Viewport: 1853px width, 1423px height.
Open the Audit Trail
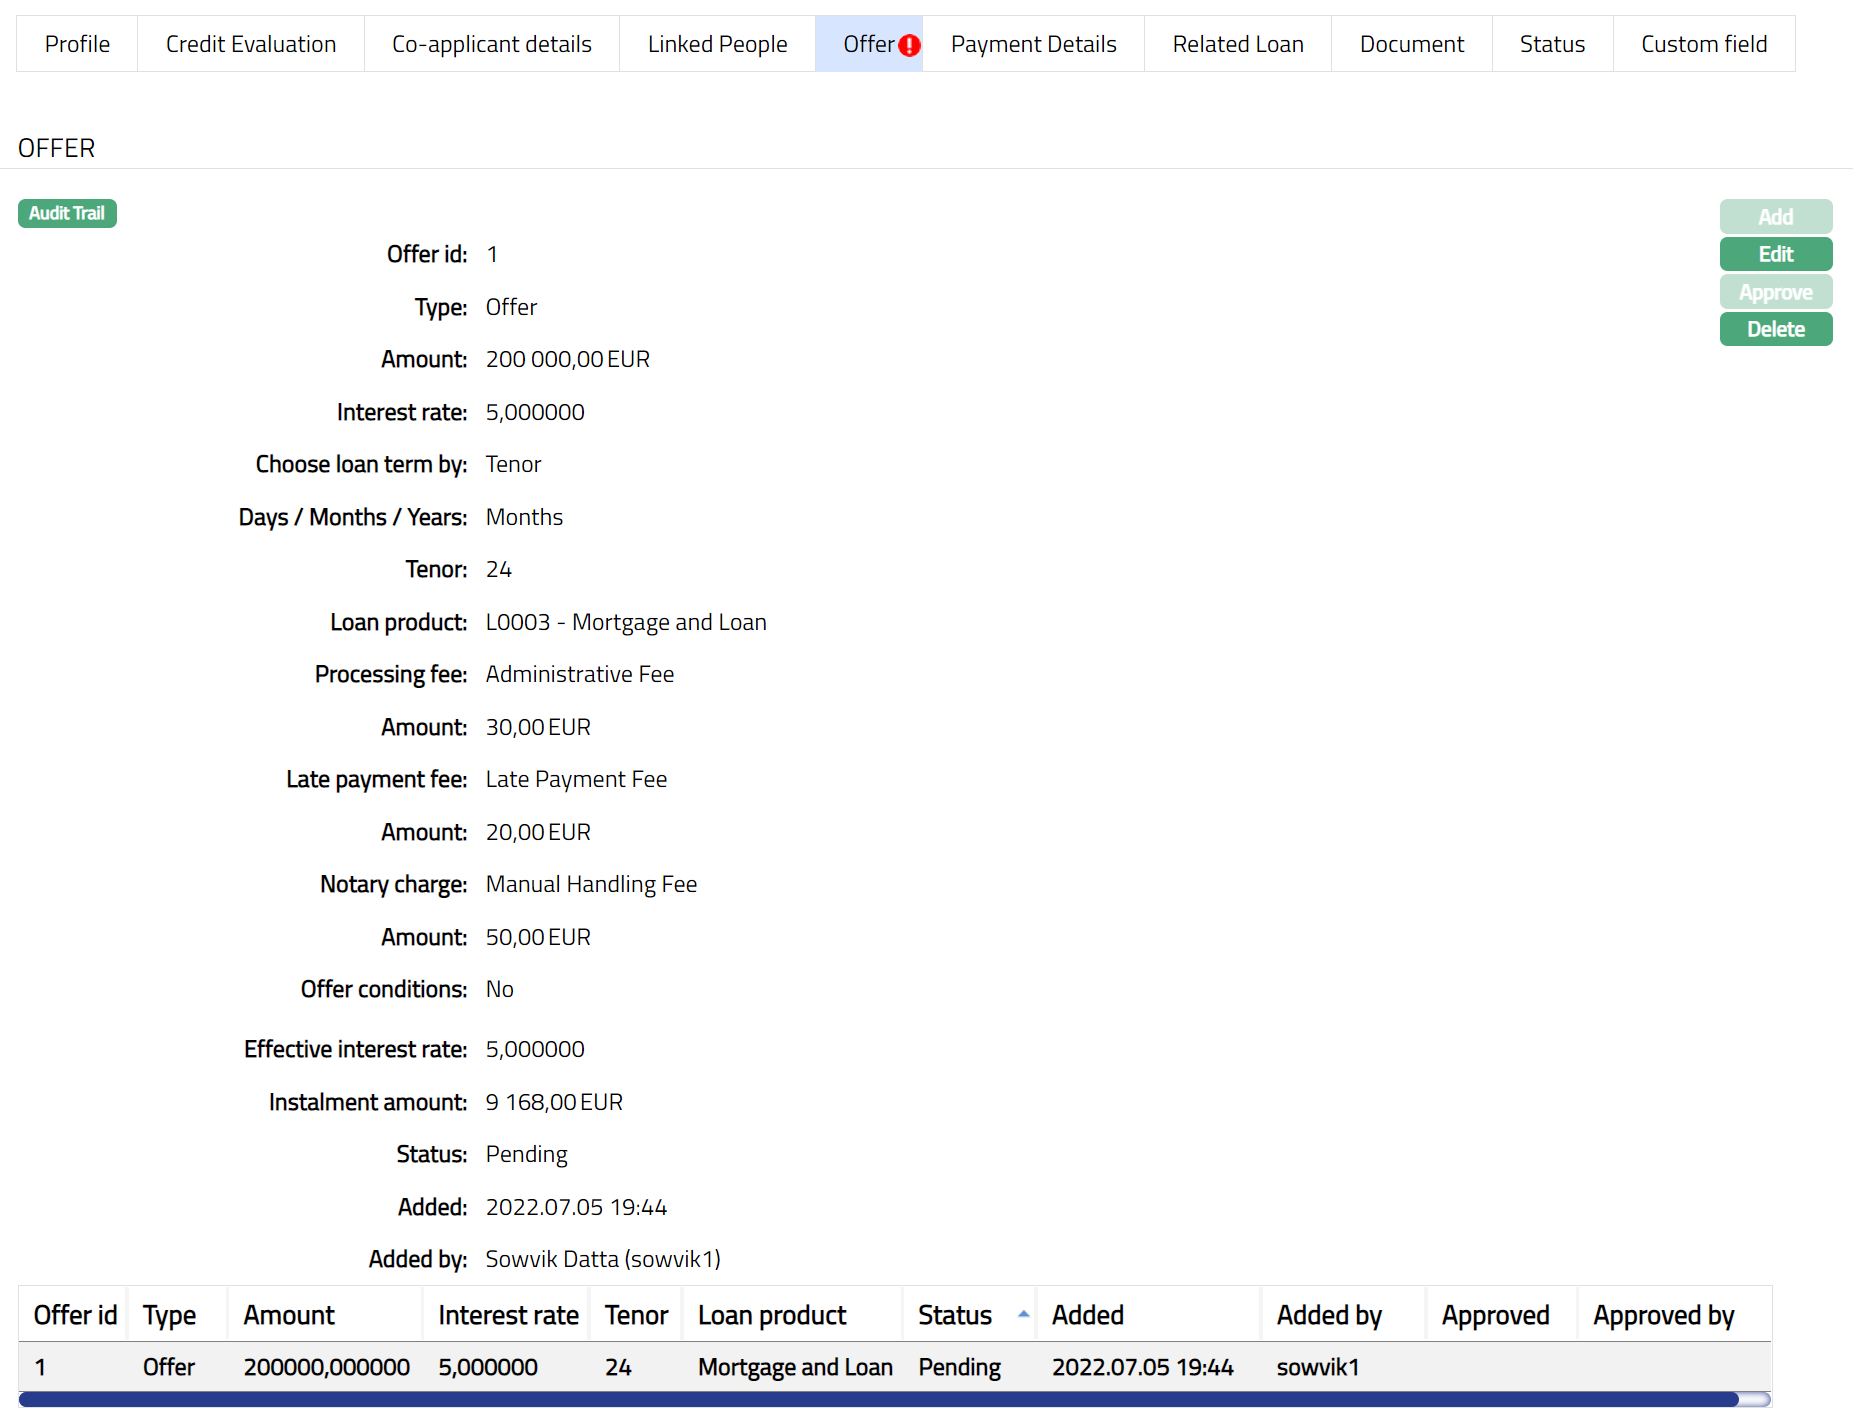point(67,213)
